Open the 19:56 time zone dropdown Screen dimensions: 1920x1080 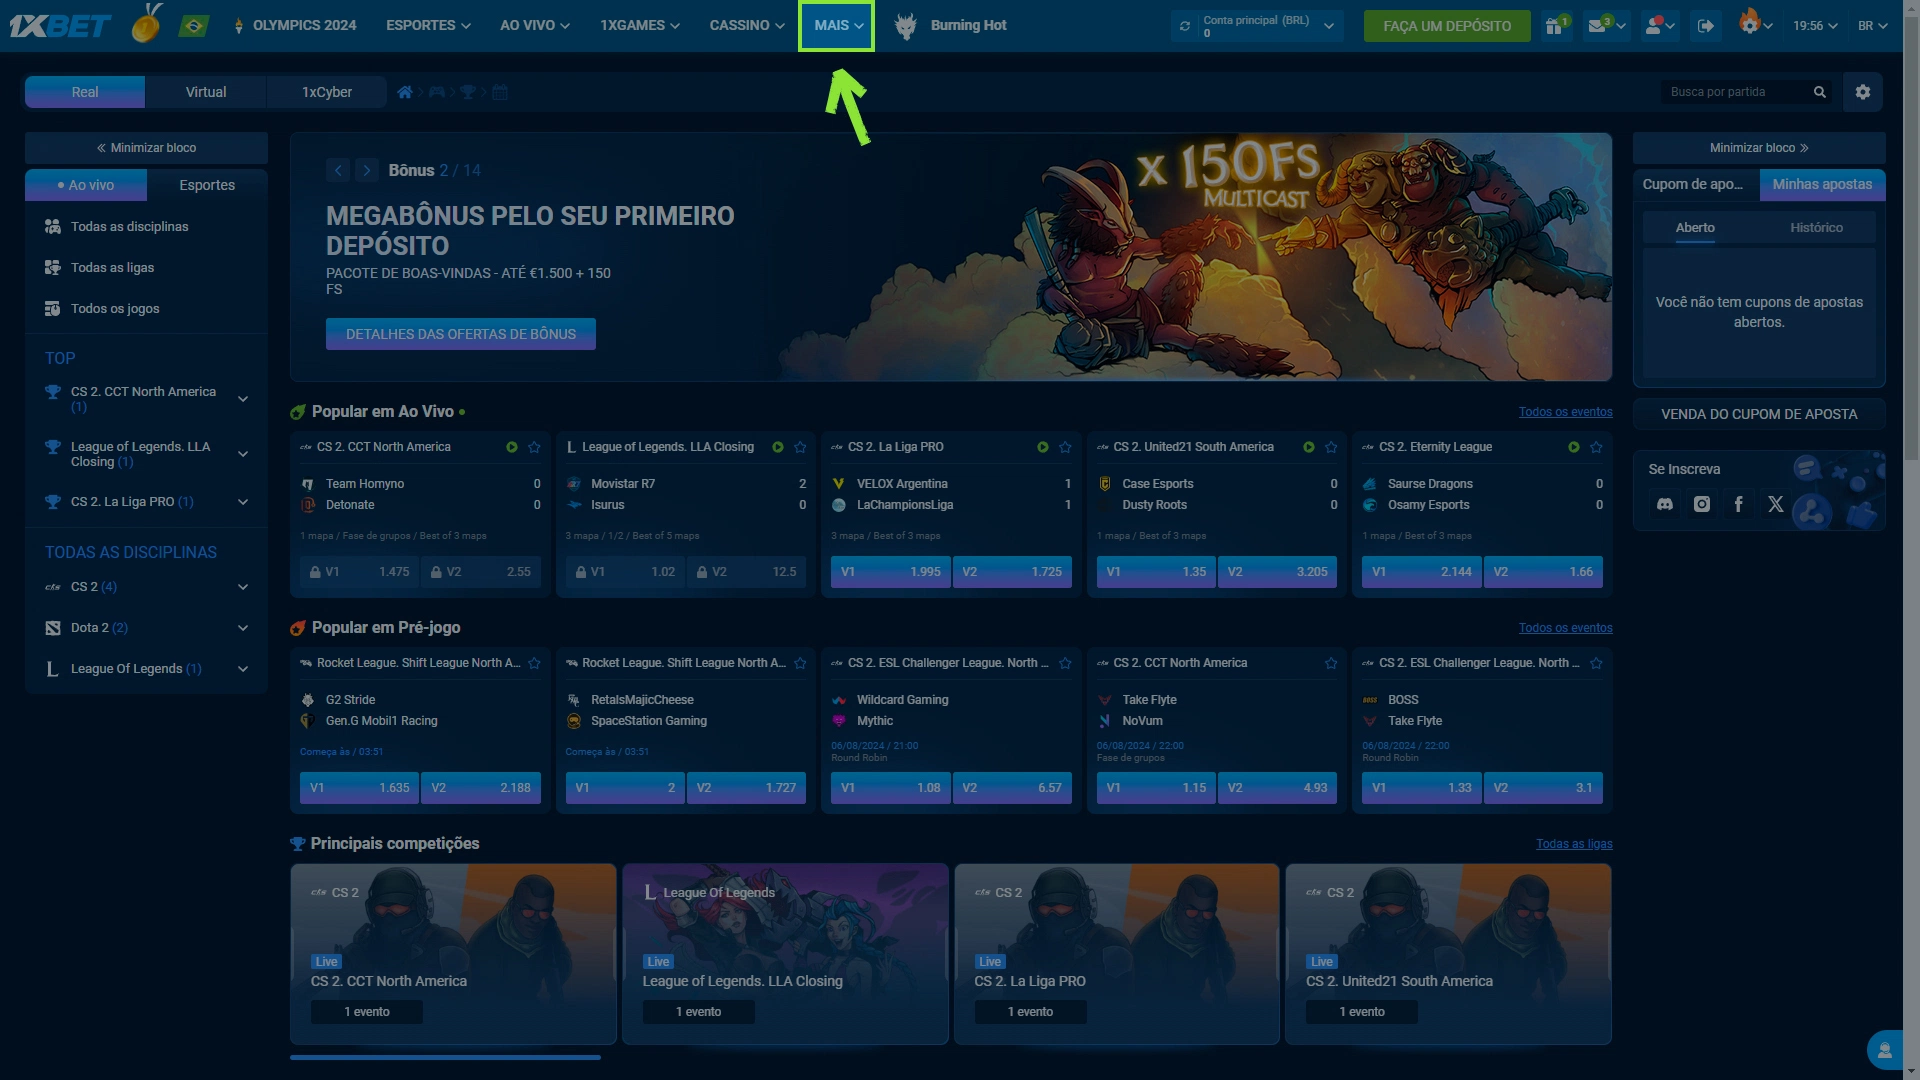1815,26
